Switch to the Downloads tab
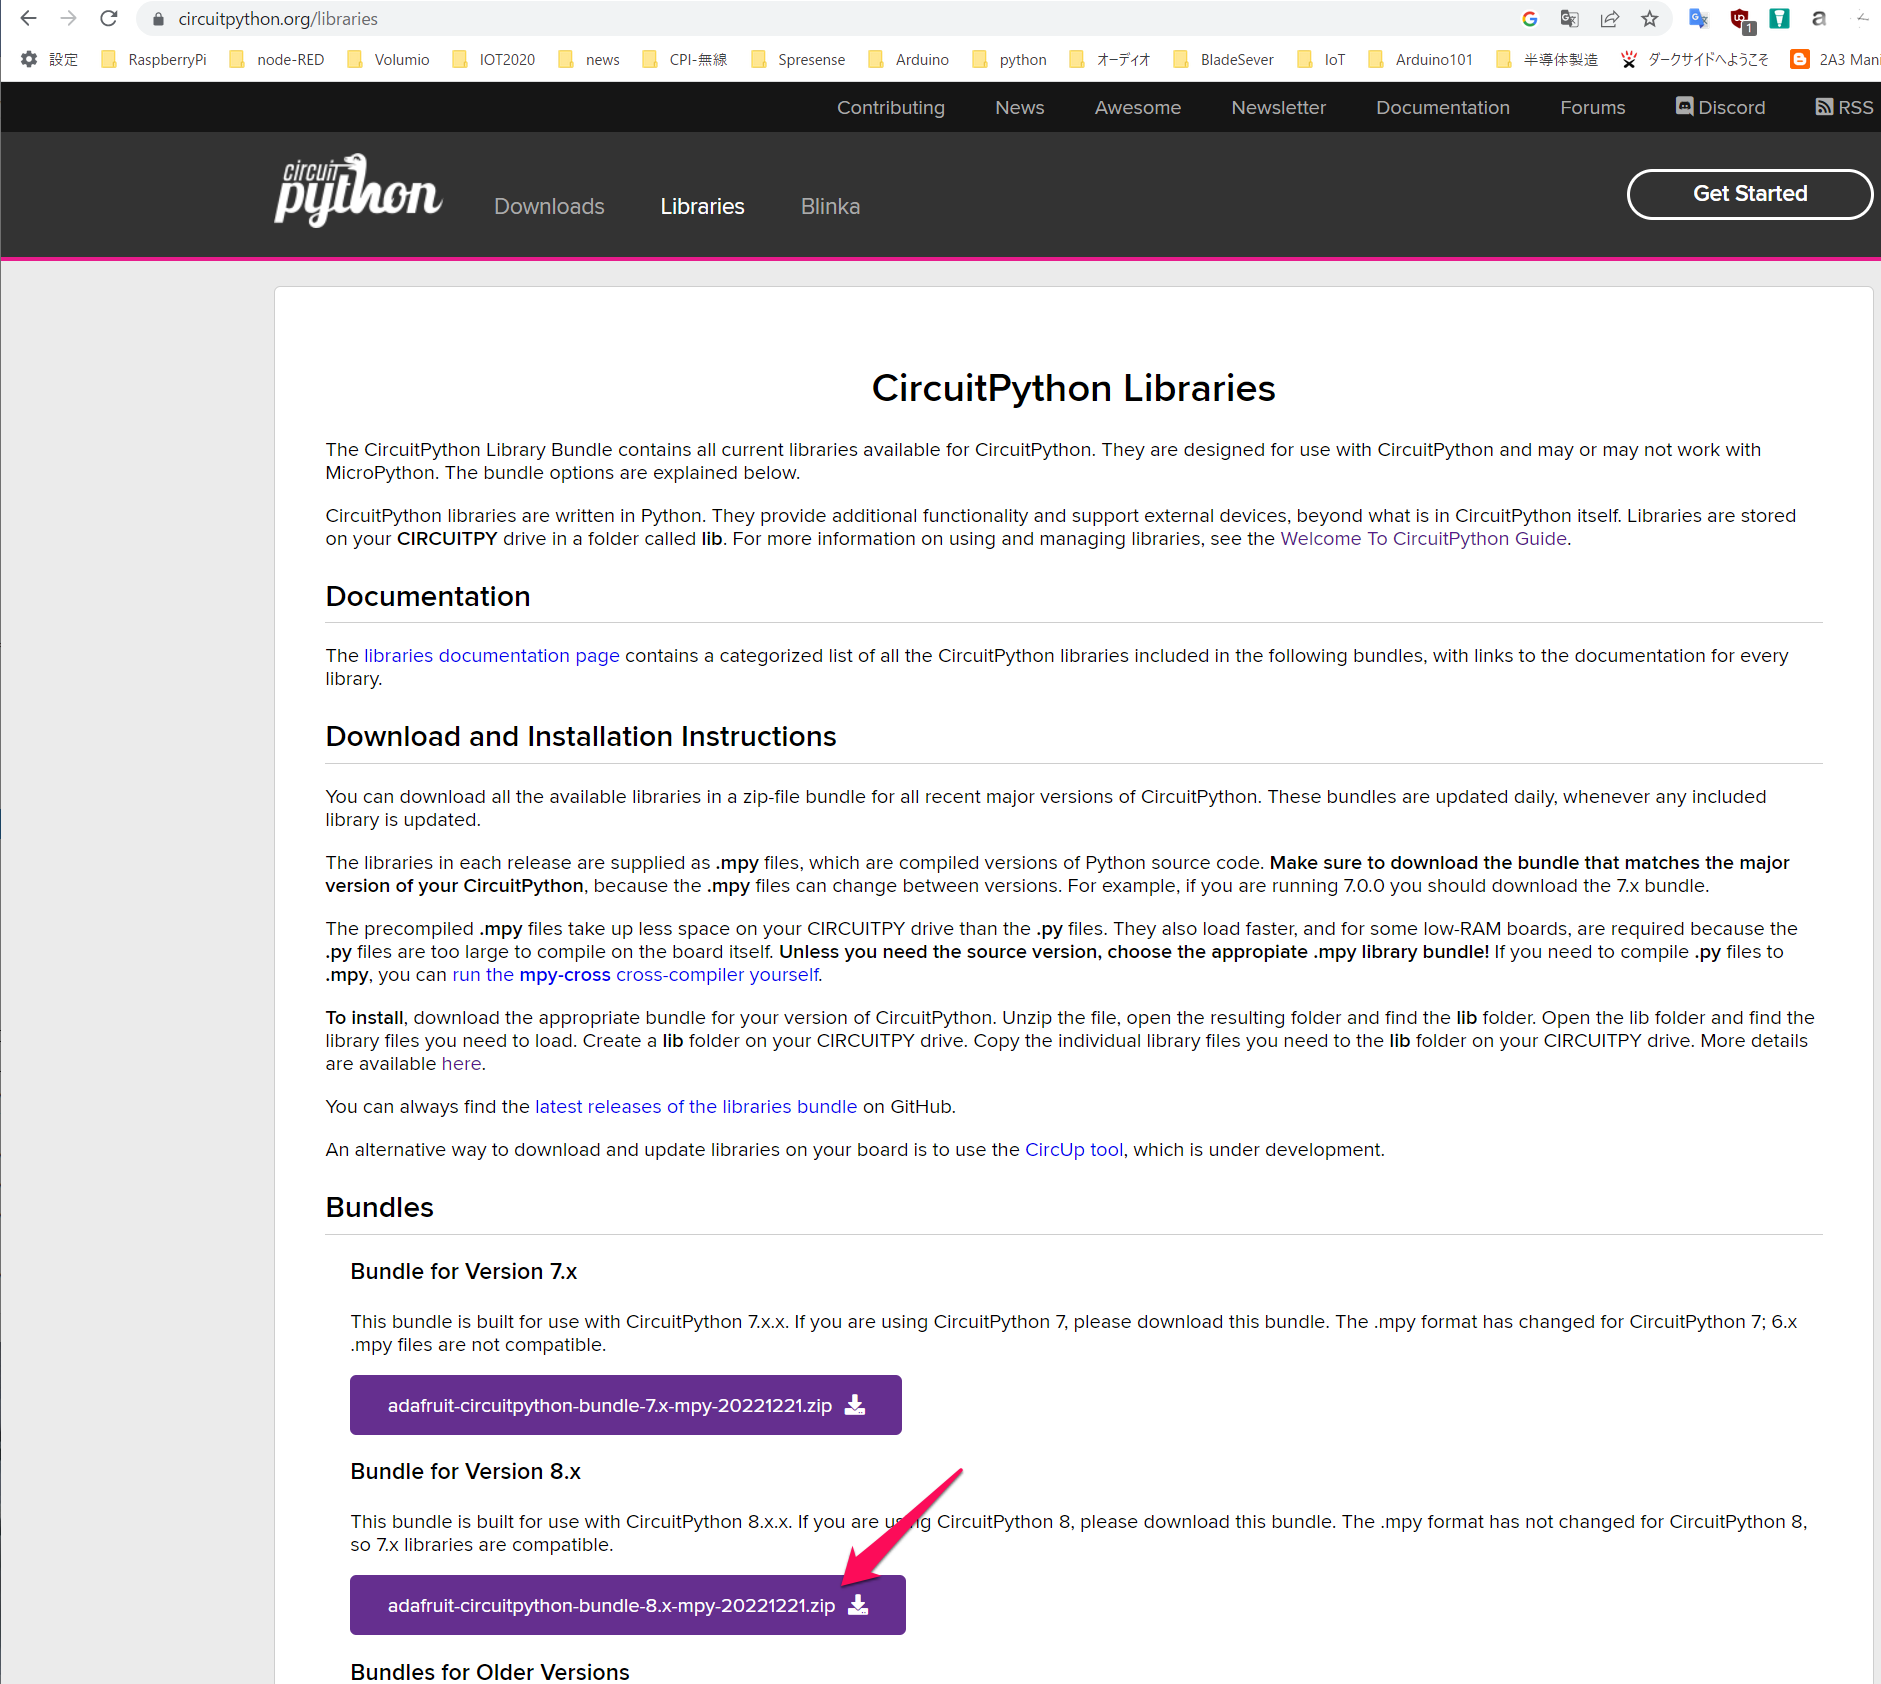1881x1684 pixels. [549, 206]
